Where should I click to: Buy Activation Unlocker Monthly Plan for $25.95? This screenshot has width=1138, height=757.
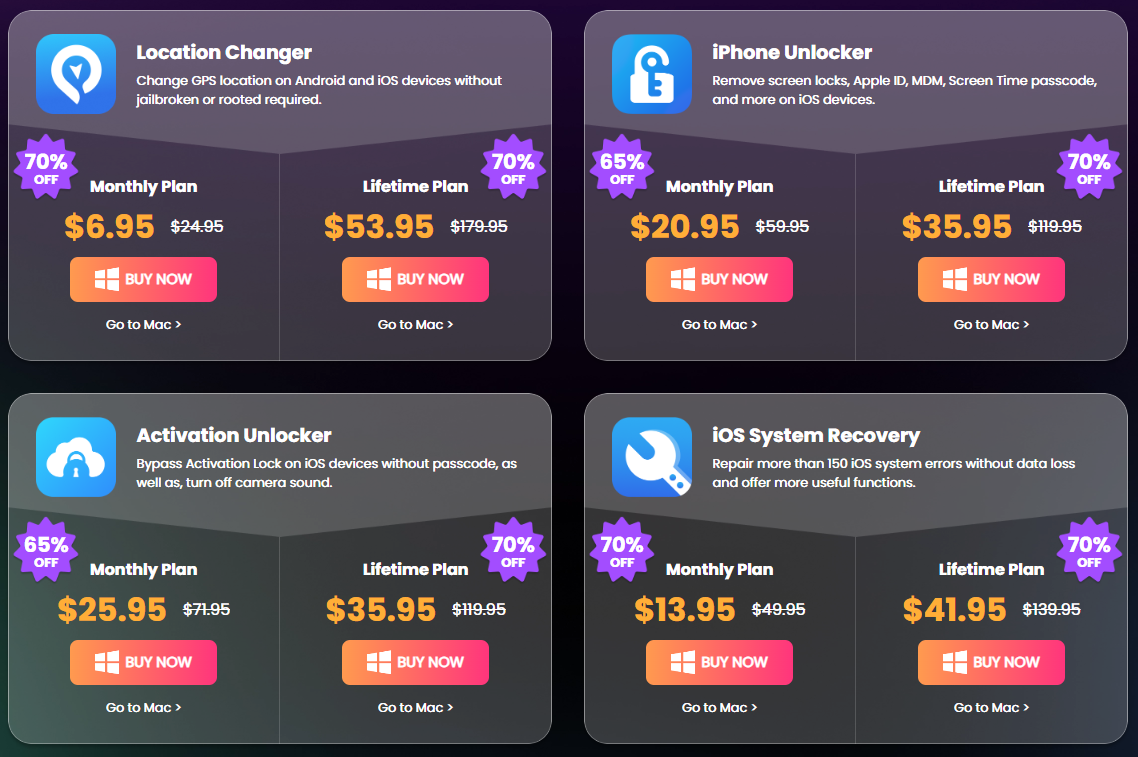(143, 662)
